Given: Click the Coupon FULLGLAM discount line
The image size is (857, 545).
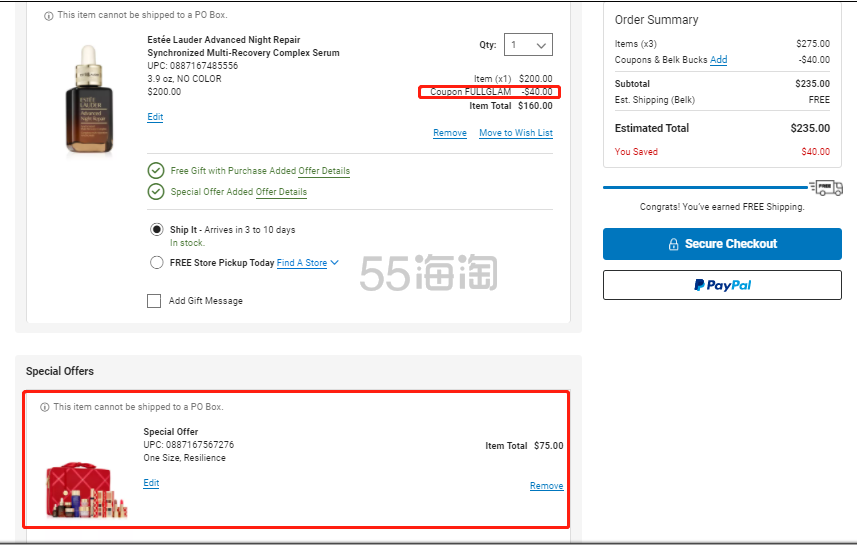Looking at the screenshot, I should click(x=491, y=92).
